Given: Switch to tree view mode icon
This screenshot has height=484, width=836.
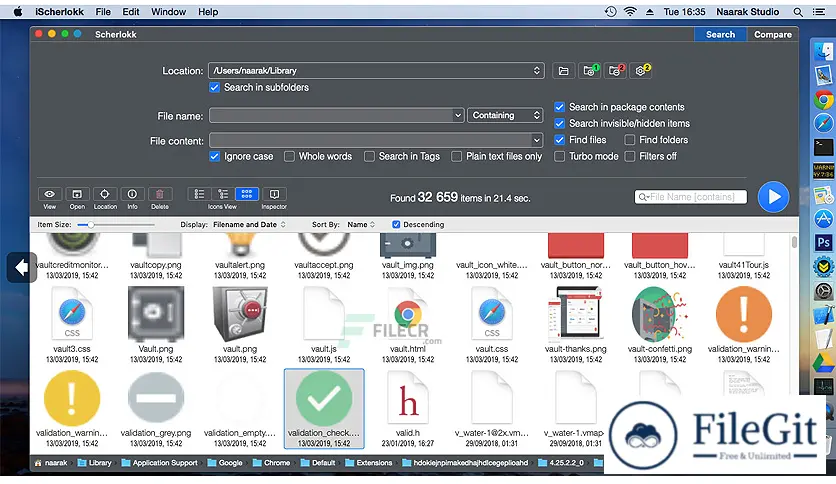Looking at the screenshot, I should click(x=223, y=194).
